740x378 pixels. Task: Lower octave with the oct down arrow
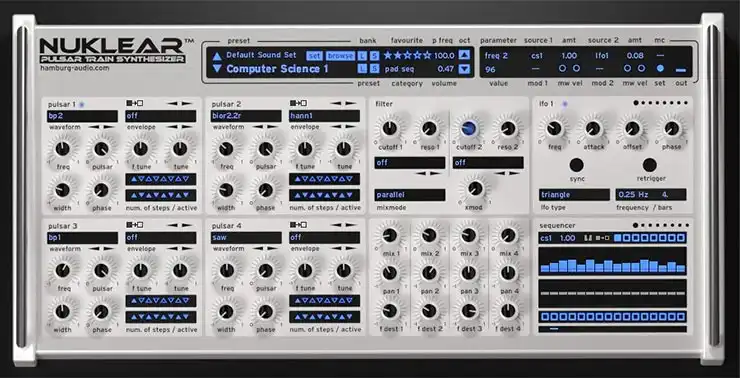[x=464, y=69]
